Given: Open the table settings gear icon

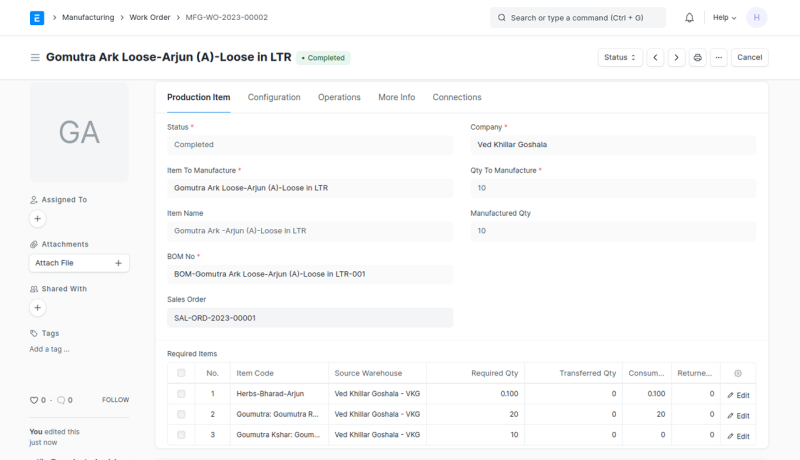Looking at the screenshot, I should (737, 373).
